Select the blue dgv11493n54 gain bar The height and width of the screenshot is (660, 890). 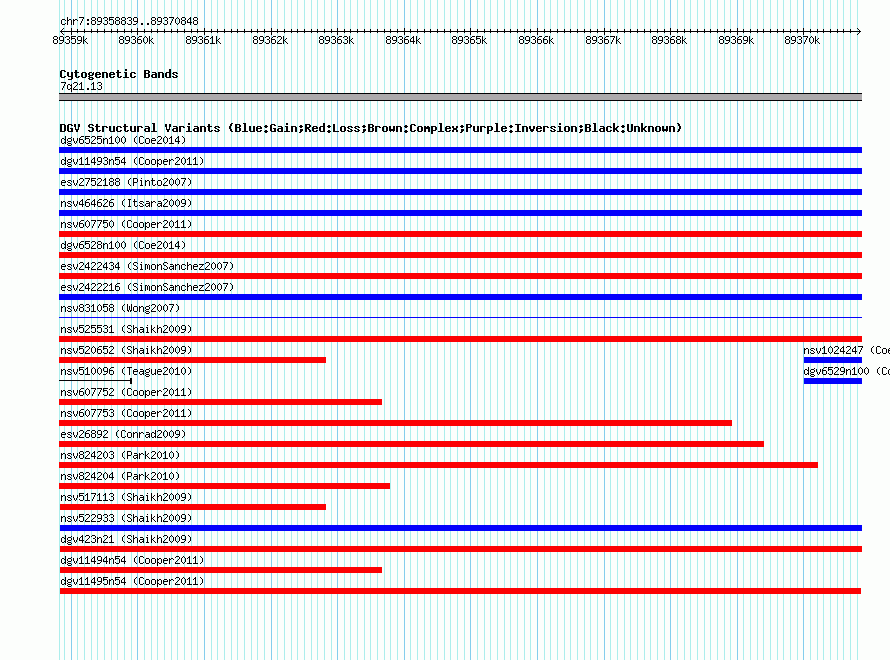pos(460,171)
